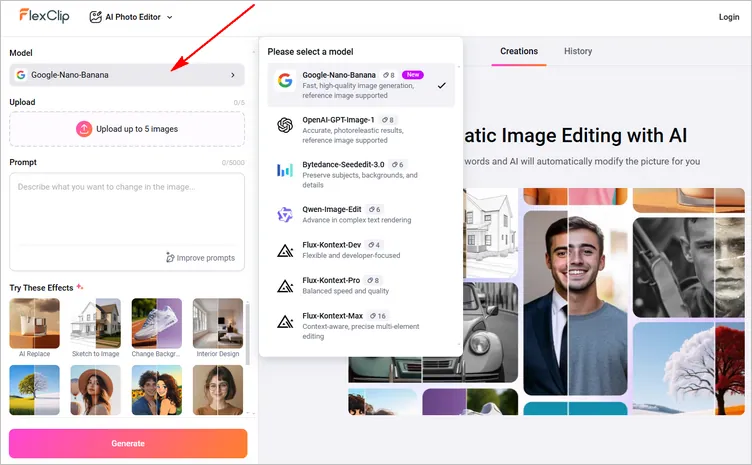
Task: Click the house sketch sample image
Action: pyautogui.click(x=491, y=233)
